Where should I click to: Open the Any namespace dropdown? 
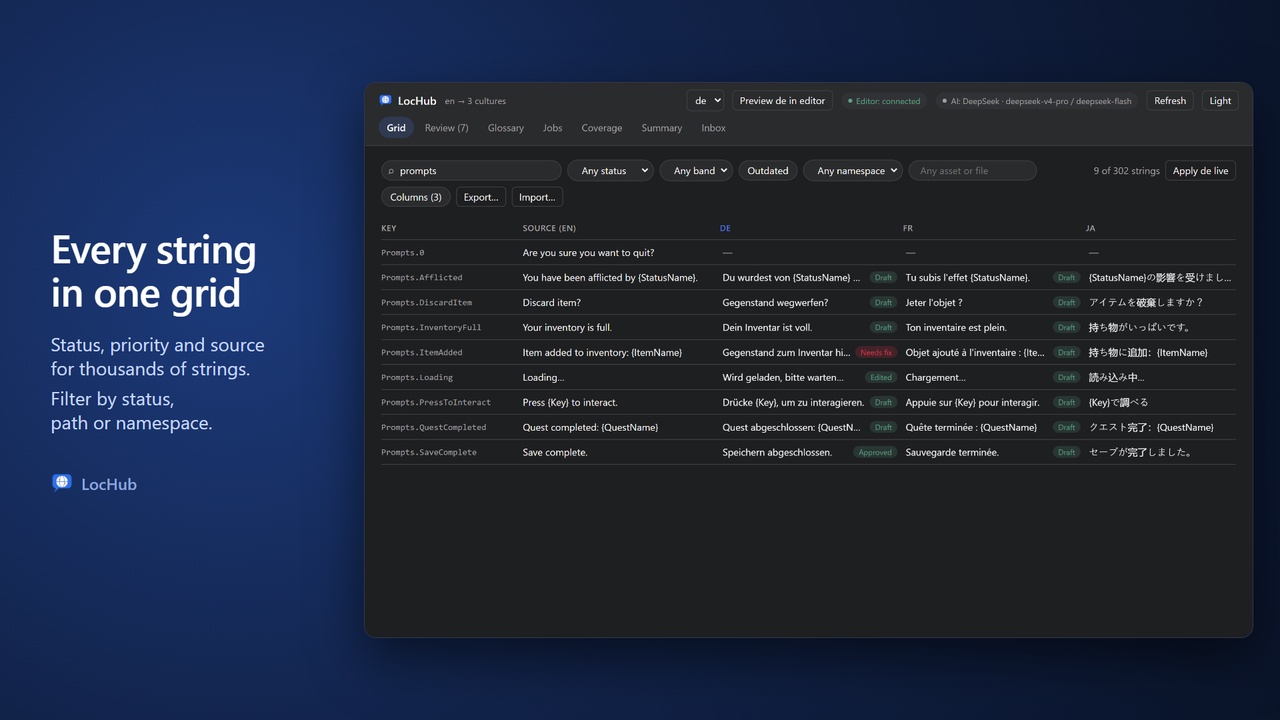pos(853,171)
